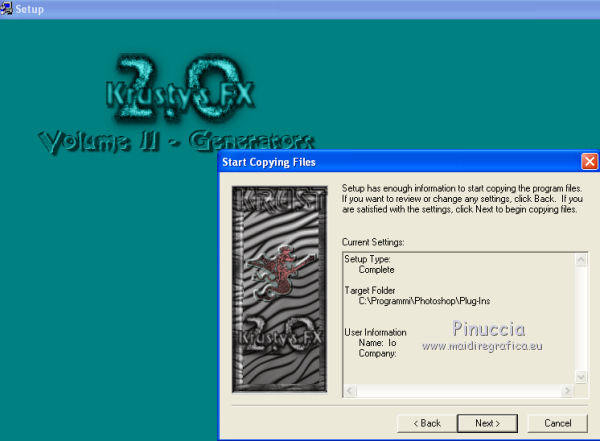Click the 'User Information' heading
600x441 pixels.
(375, 332)
